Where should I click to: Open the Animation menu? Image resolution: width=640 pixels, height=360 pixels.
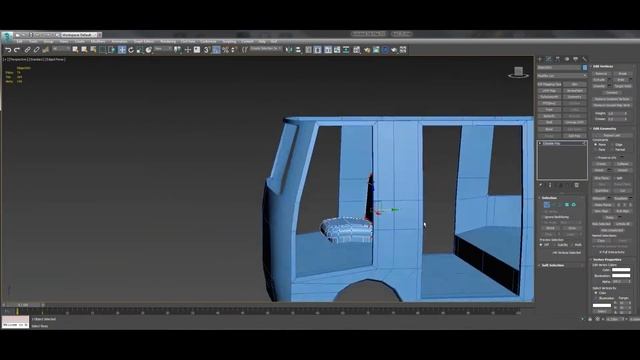(x=119, y=41)
